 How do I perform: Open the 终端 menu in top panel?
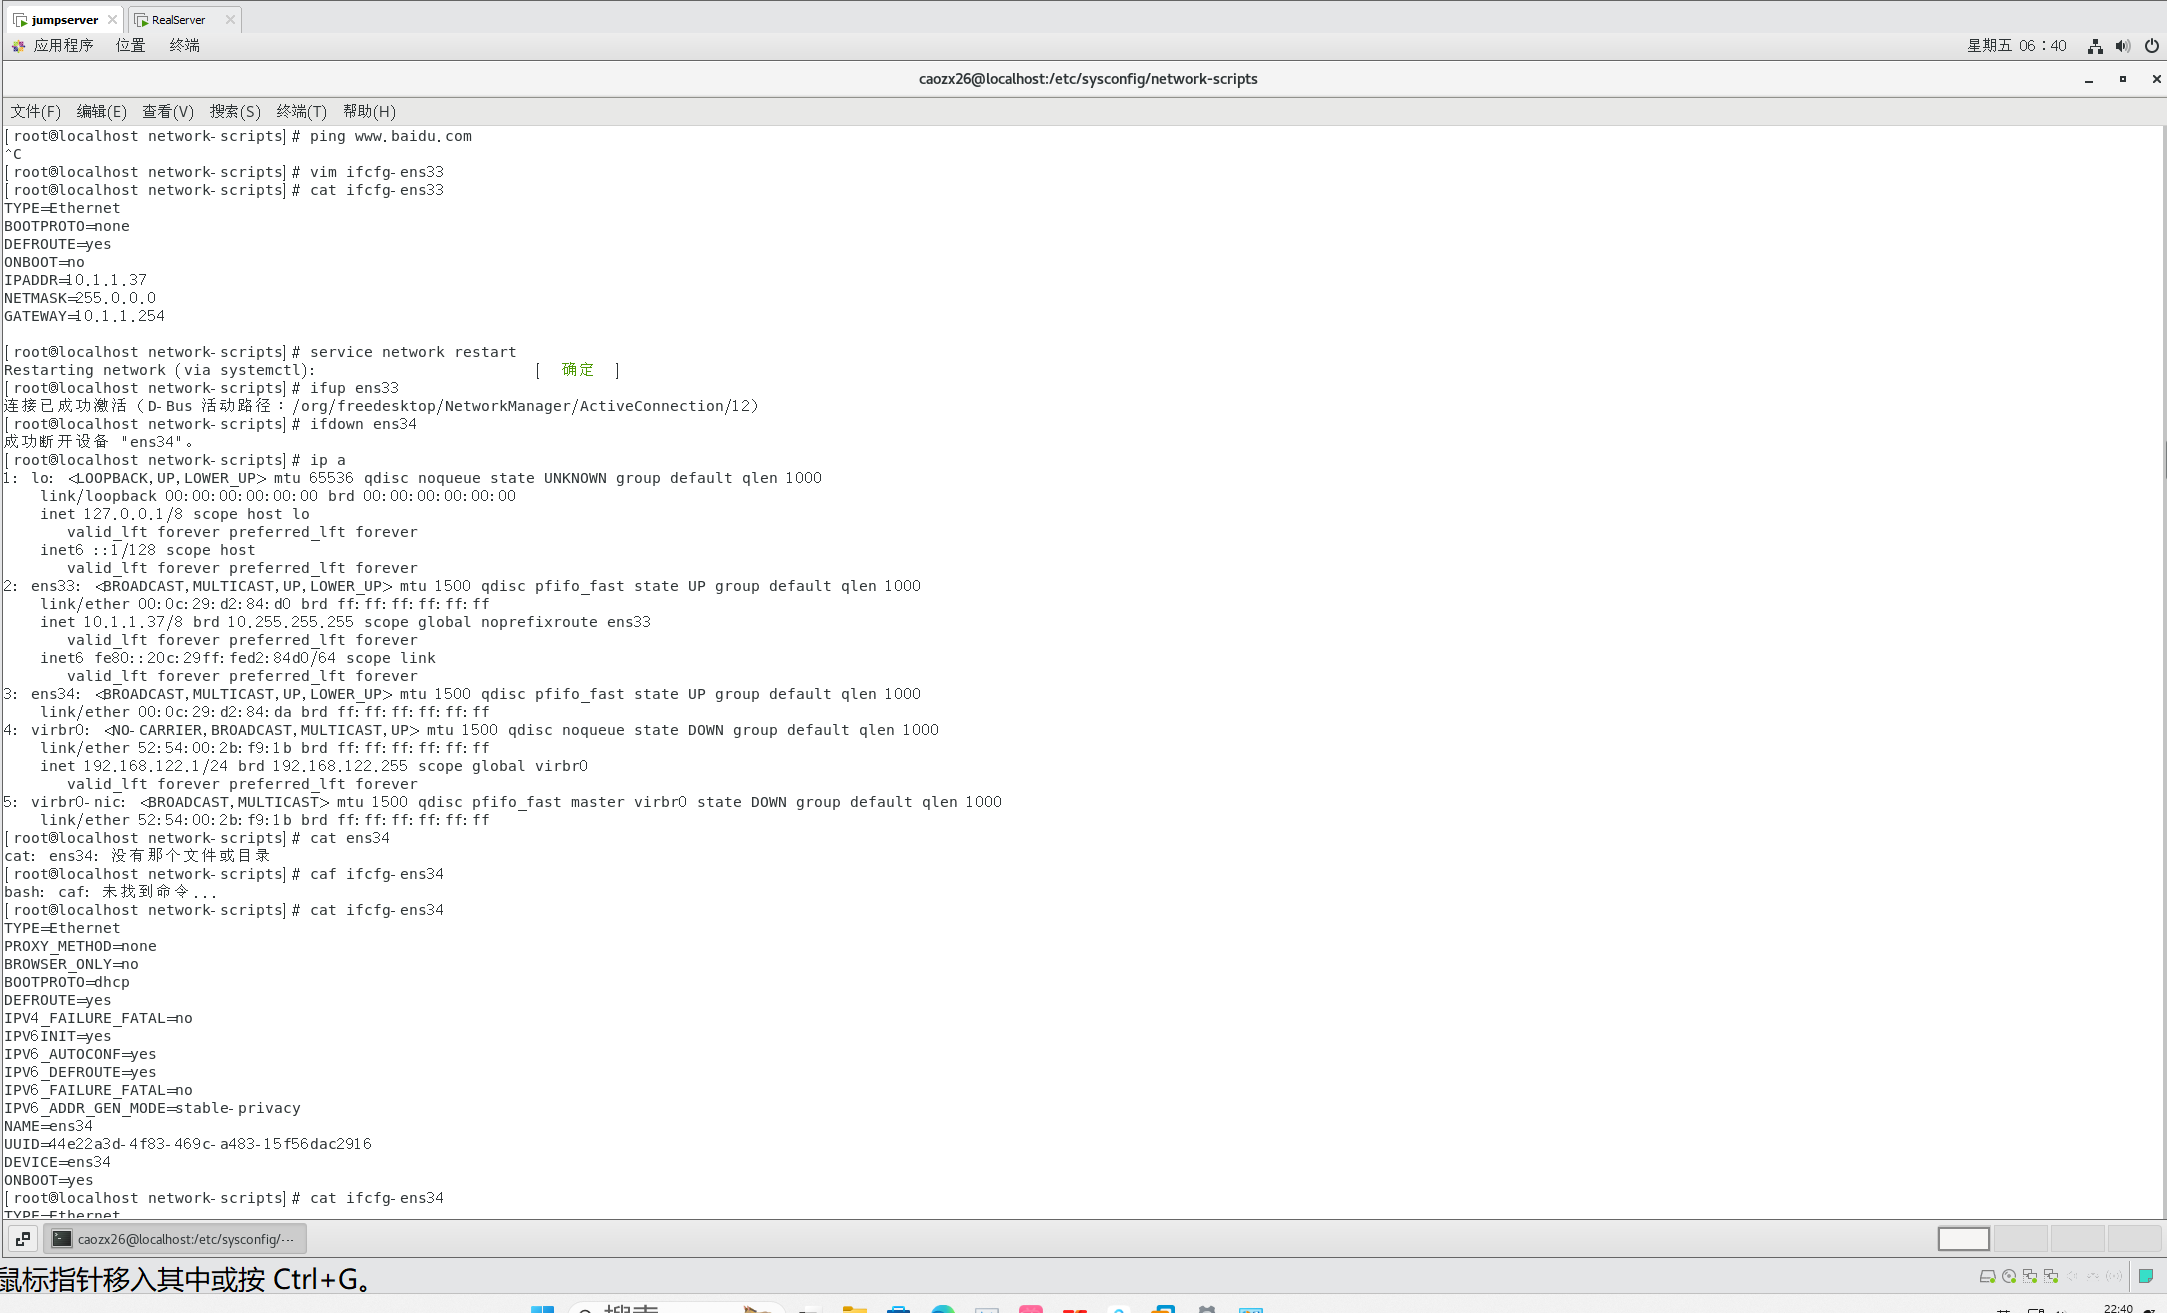pos(184,46)
